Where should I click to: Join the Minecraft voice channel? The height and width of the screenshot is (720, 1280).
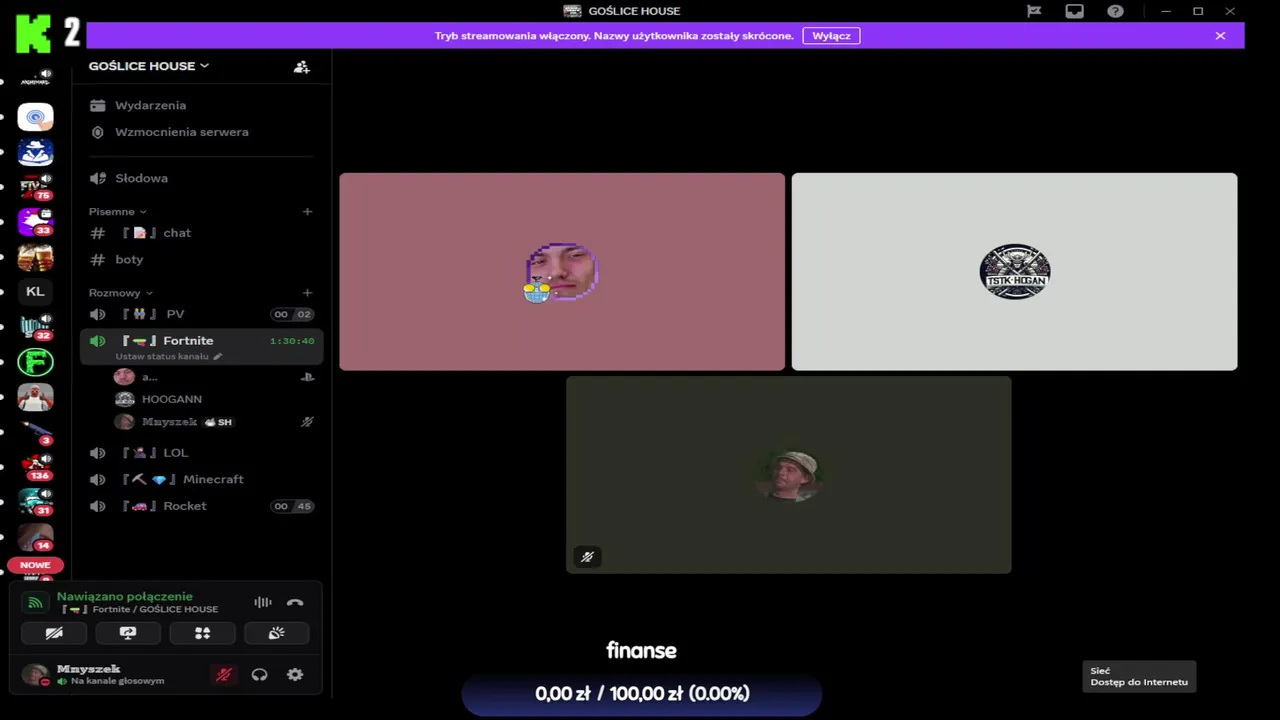pos(201,479)
